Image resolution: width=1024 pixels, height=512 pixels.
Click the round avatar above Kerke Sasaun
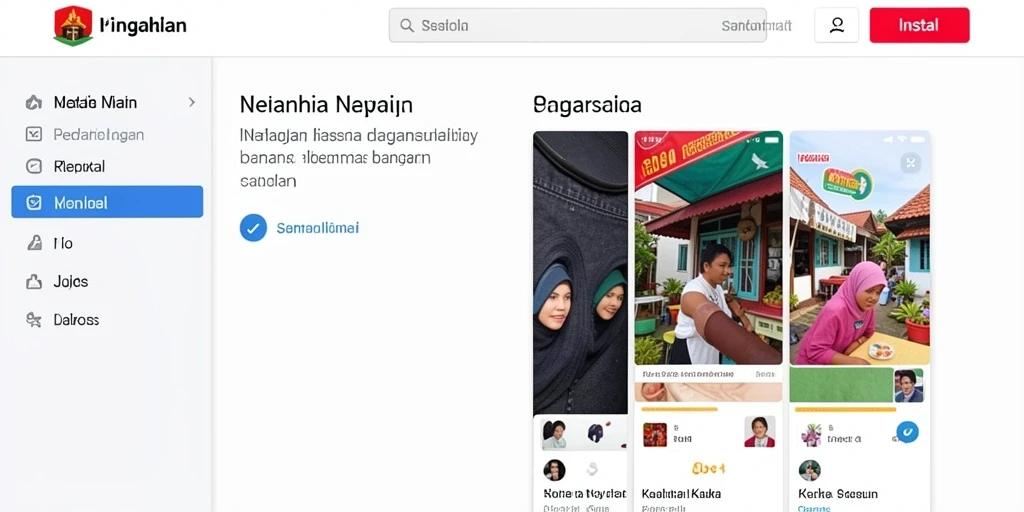click(x=810, y=470)
